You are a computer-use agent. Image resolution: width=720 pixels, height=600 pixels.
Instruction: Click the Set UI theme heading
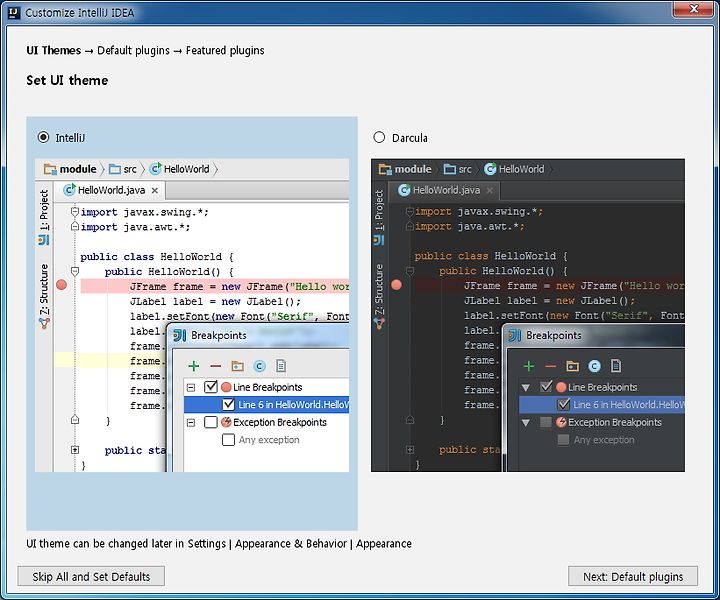pos(67,80)
